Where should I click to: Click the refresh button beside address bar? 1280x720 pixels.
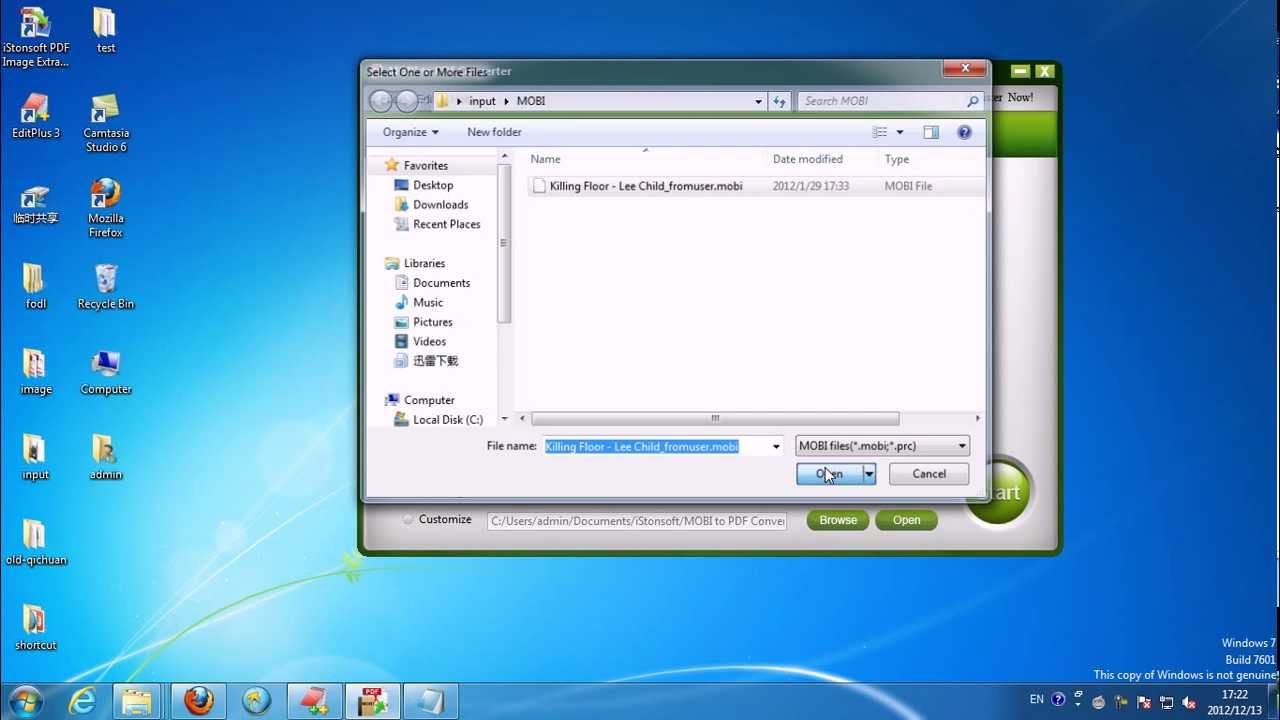[779, 101]
